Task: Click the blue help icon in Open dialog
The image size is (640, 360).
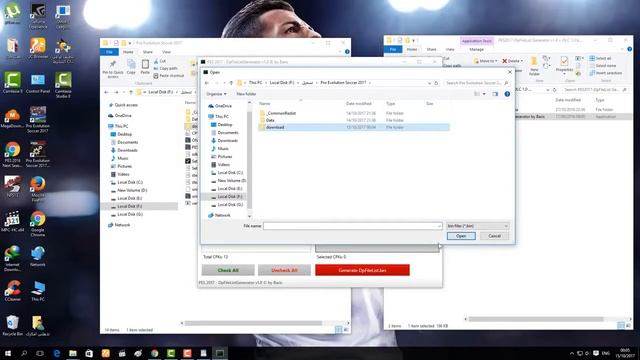Action: point(507,94)
